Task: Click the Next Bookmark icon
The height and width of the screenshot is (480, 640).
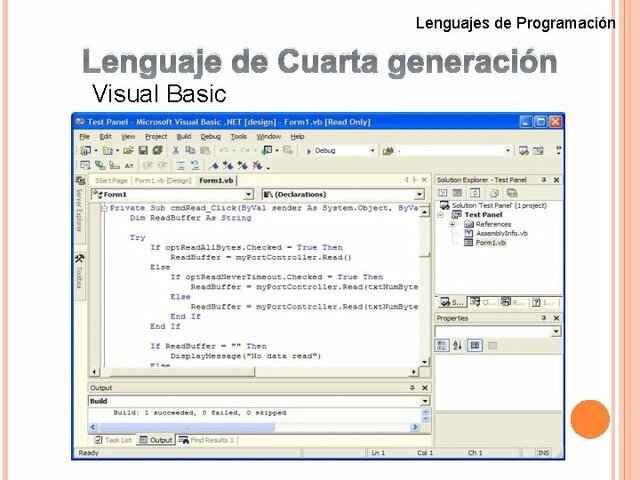Action: [228, 166]
